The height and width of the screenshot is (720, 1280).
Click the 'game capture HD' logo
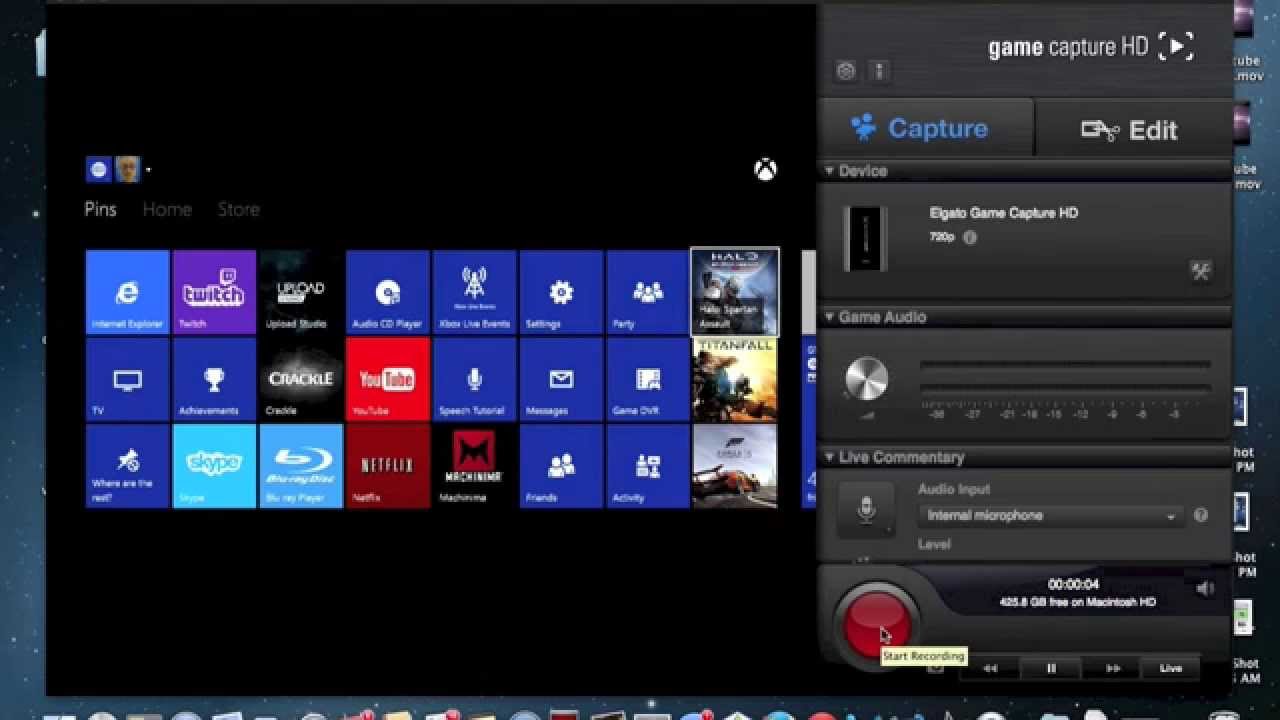(x=1091, y=46)
